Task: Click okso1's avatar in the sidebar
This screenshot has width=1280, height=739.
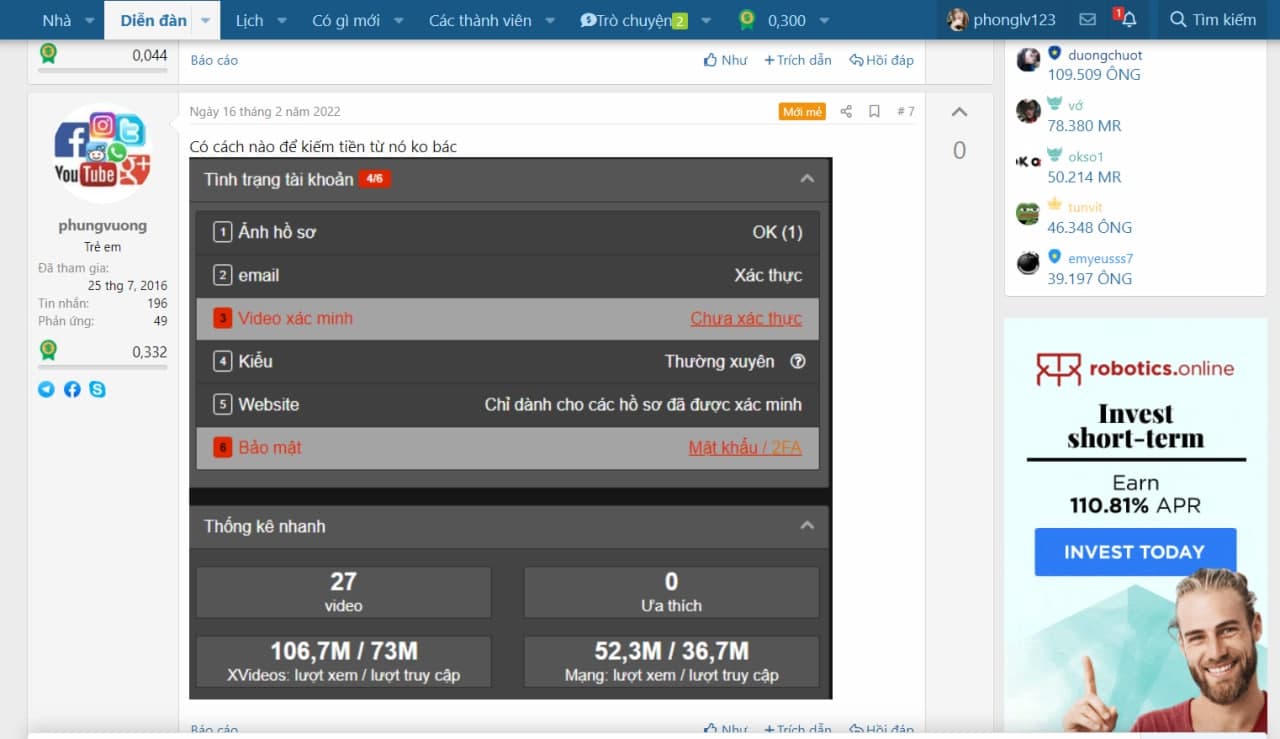Action: tap(1028, 162)
